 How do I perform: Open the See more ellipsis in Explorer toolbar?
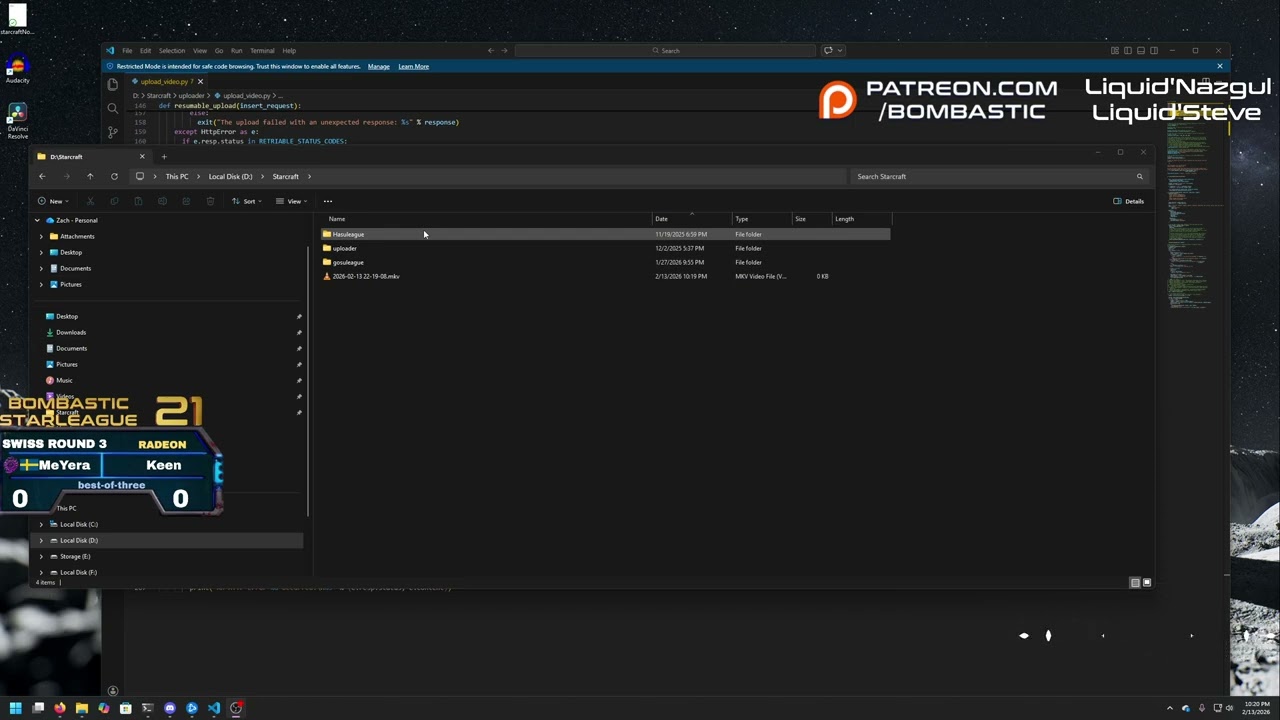click(328, 201)
